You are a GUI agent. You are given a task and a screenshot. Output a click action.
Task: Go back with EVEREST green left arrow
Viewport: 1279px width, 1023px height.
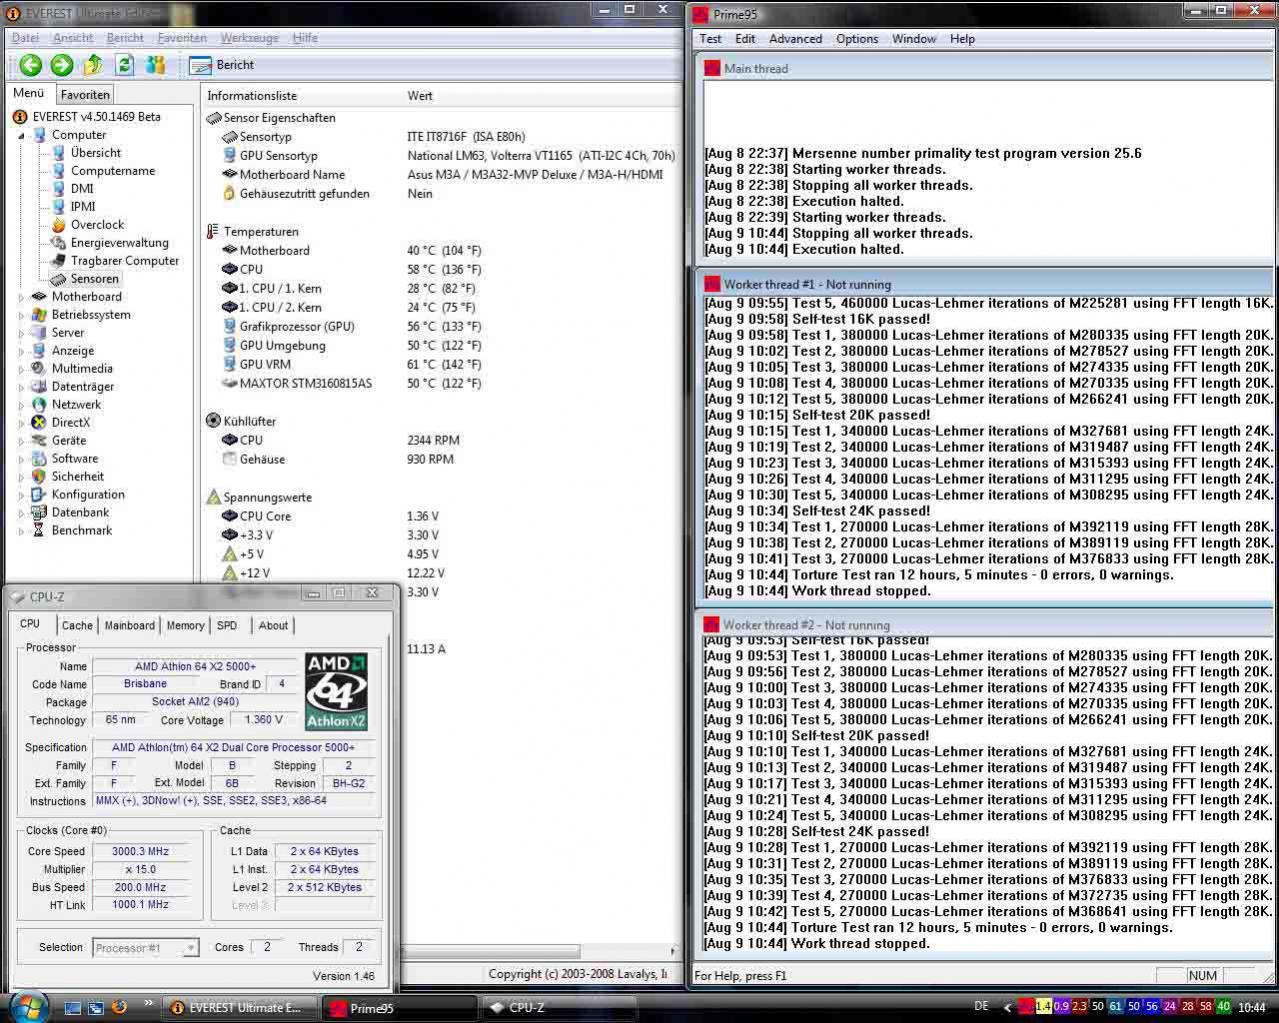31,65
